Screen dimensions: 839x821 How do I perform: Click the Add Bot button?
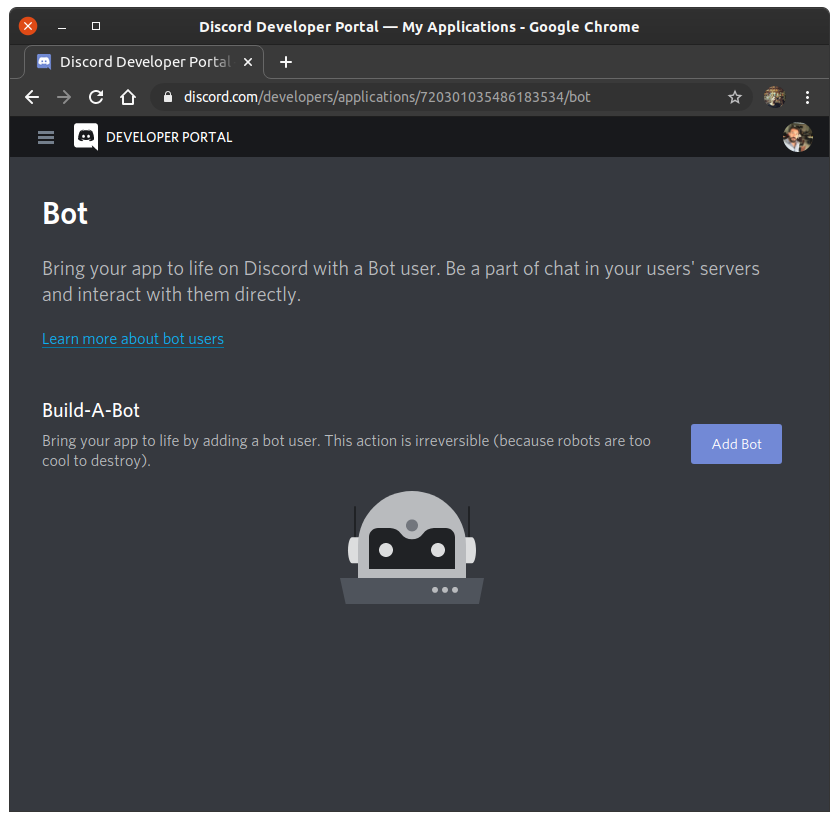tap(736, 444)
